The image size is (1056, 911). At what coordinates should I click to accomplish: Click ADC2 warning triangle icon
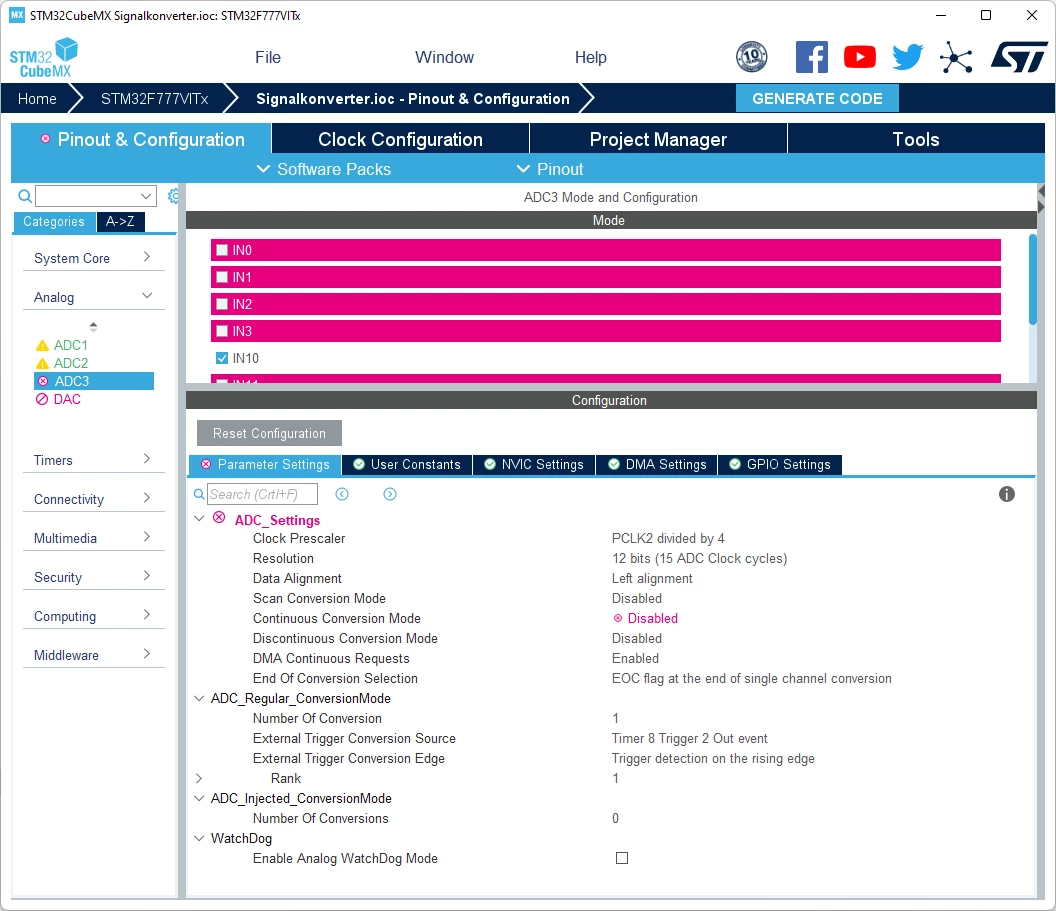[x=42, y=364]
